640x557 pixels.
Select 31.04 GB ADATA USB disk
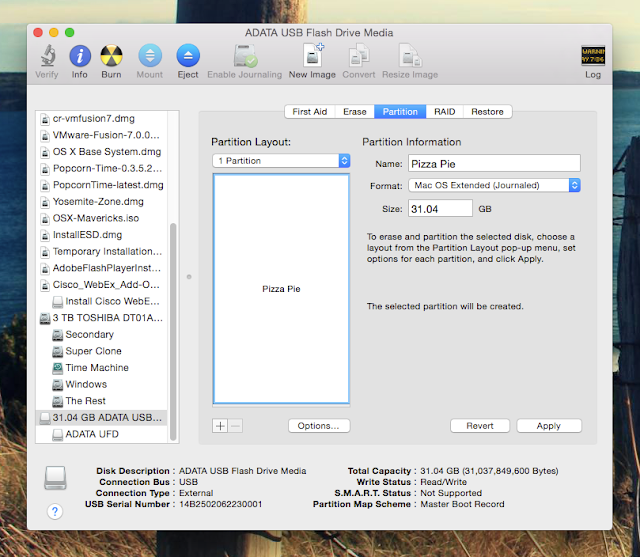(101, 418)
